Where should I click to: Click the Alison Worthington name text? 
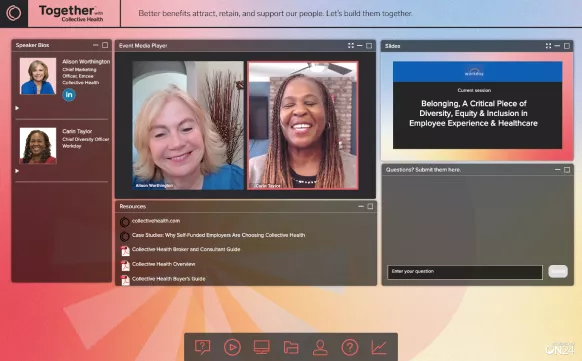click(86, 62)
